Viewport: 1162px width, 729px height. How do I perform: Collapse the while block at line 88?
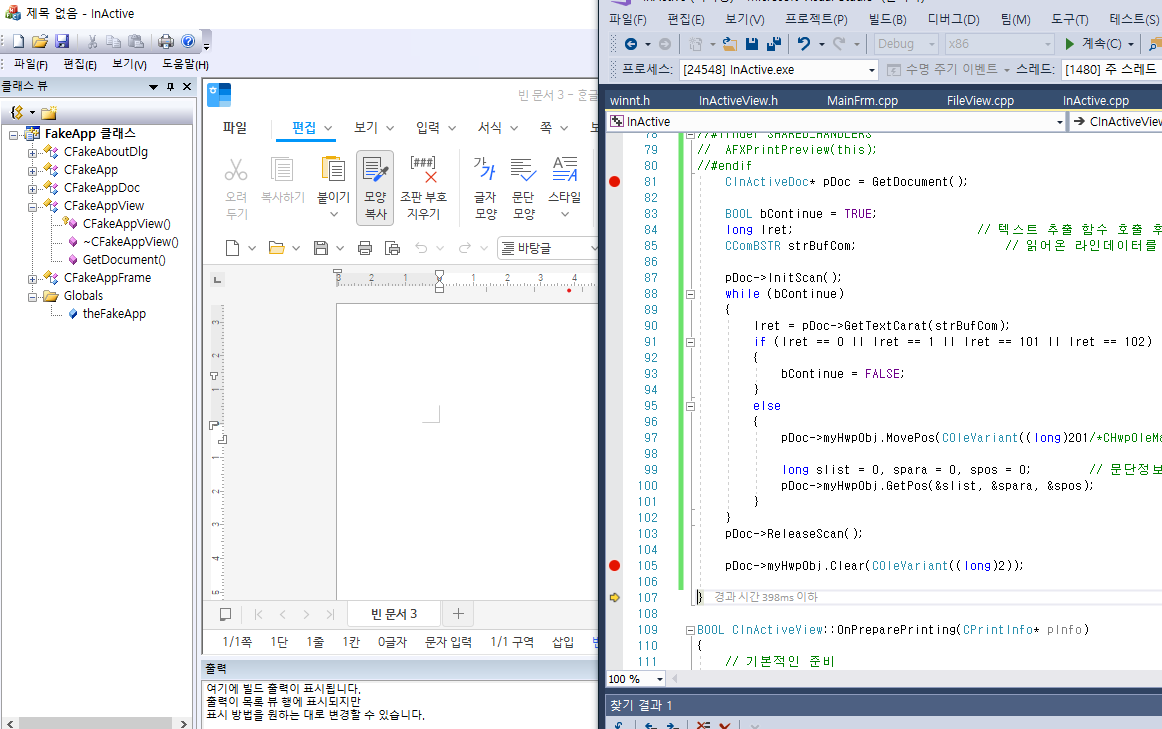click(690, 294)
